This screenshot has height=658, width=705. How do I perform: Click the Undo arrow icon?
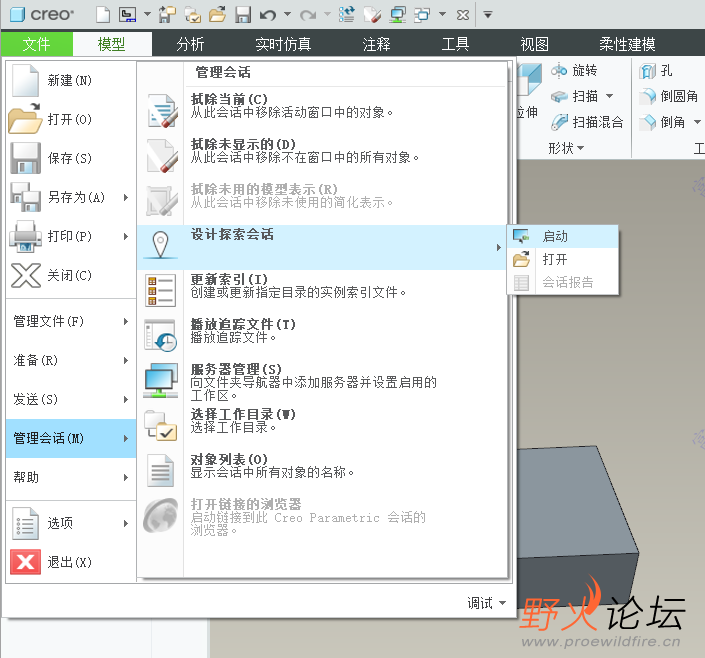click(x=268, y=15)
